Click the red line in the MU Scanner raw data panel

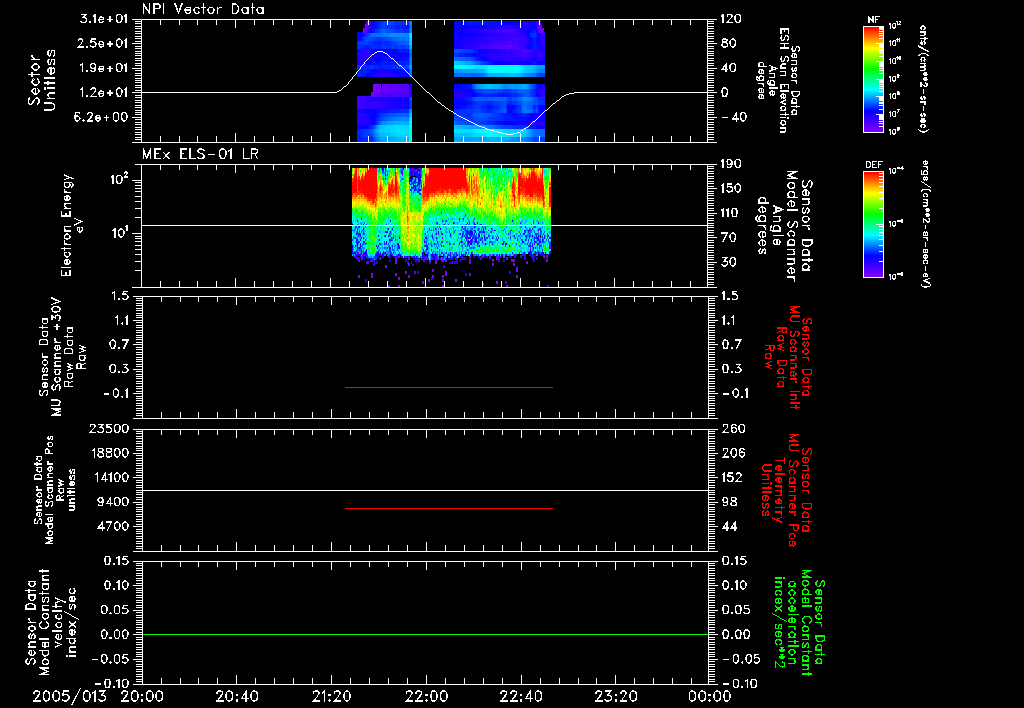click(x=449, y=387)
